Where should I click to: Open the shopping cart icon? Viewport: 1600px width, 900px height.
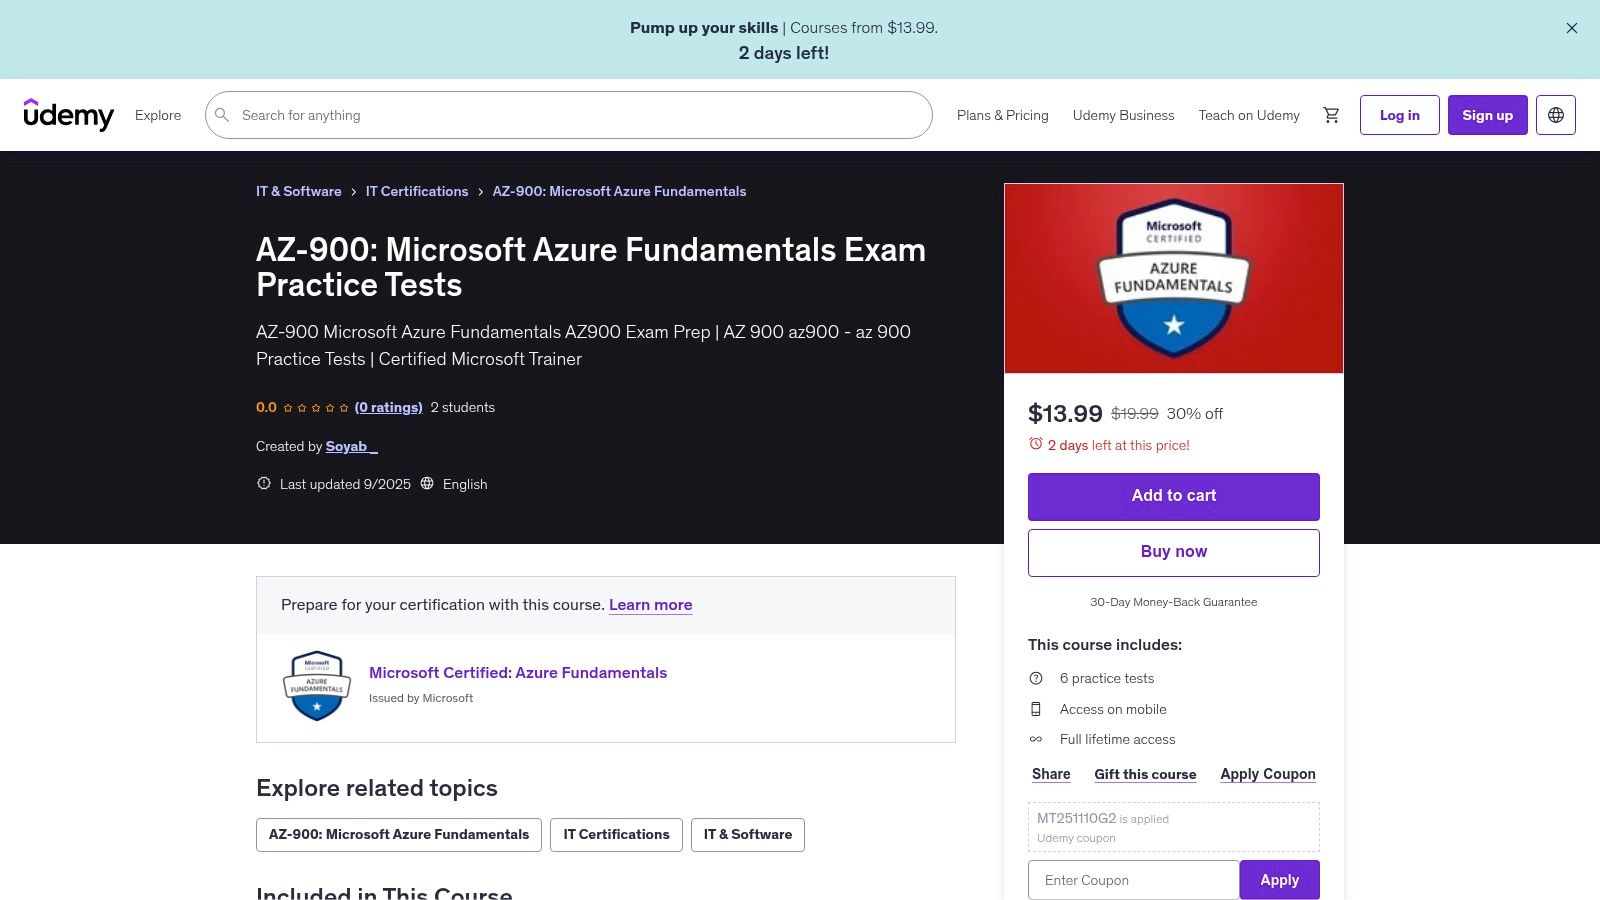[1331, 115]
